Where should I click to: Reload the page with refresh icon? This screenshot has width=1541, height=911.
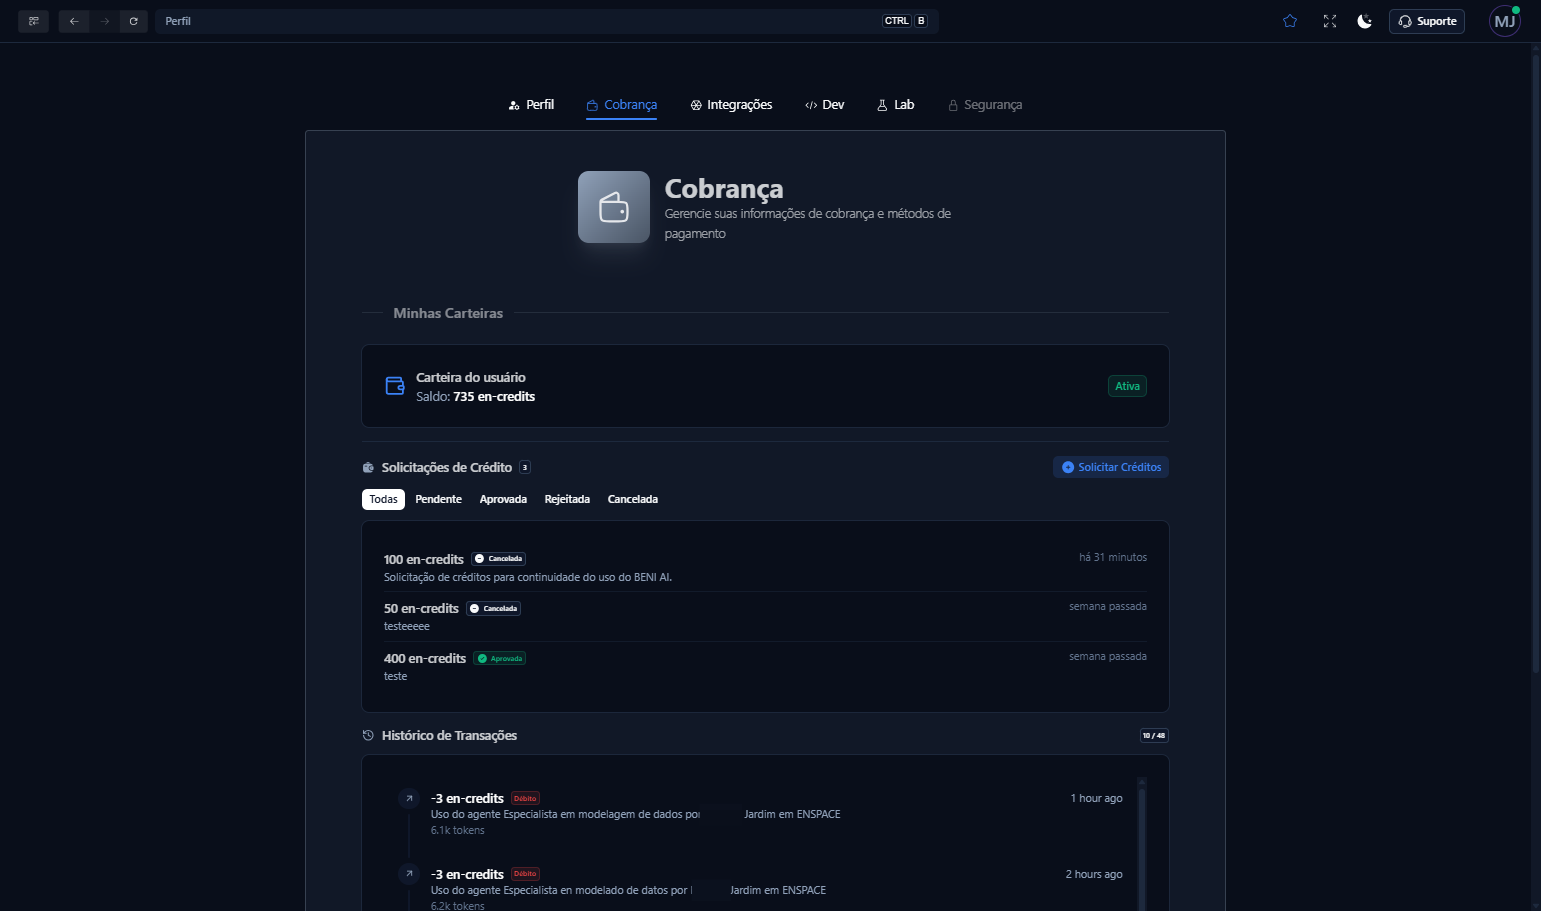point(133,21)
